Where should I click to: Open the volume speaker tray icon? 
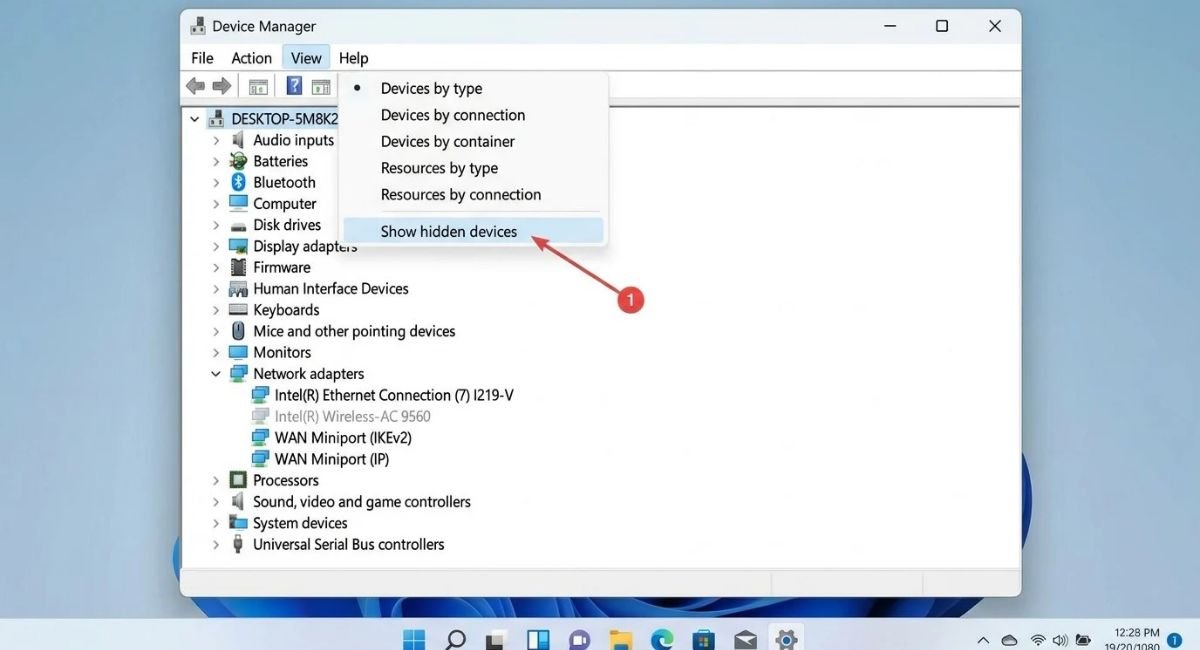point(1060,639)
